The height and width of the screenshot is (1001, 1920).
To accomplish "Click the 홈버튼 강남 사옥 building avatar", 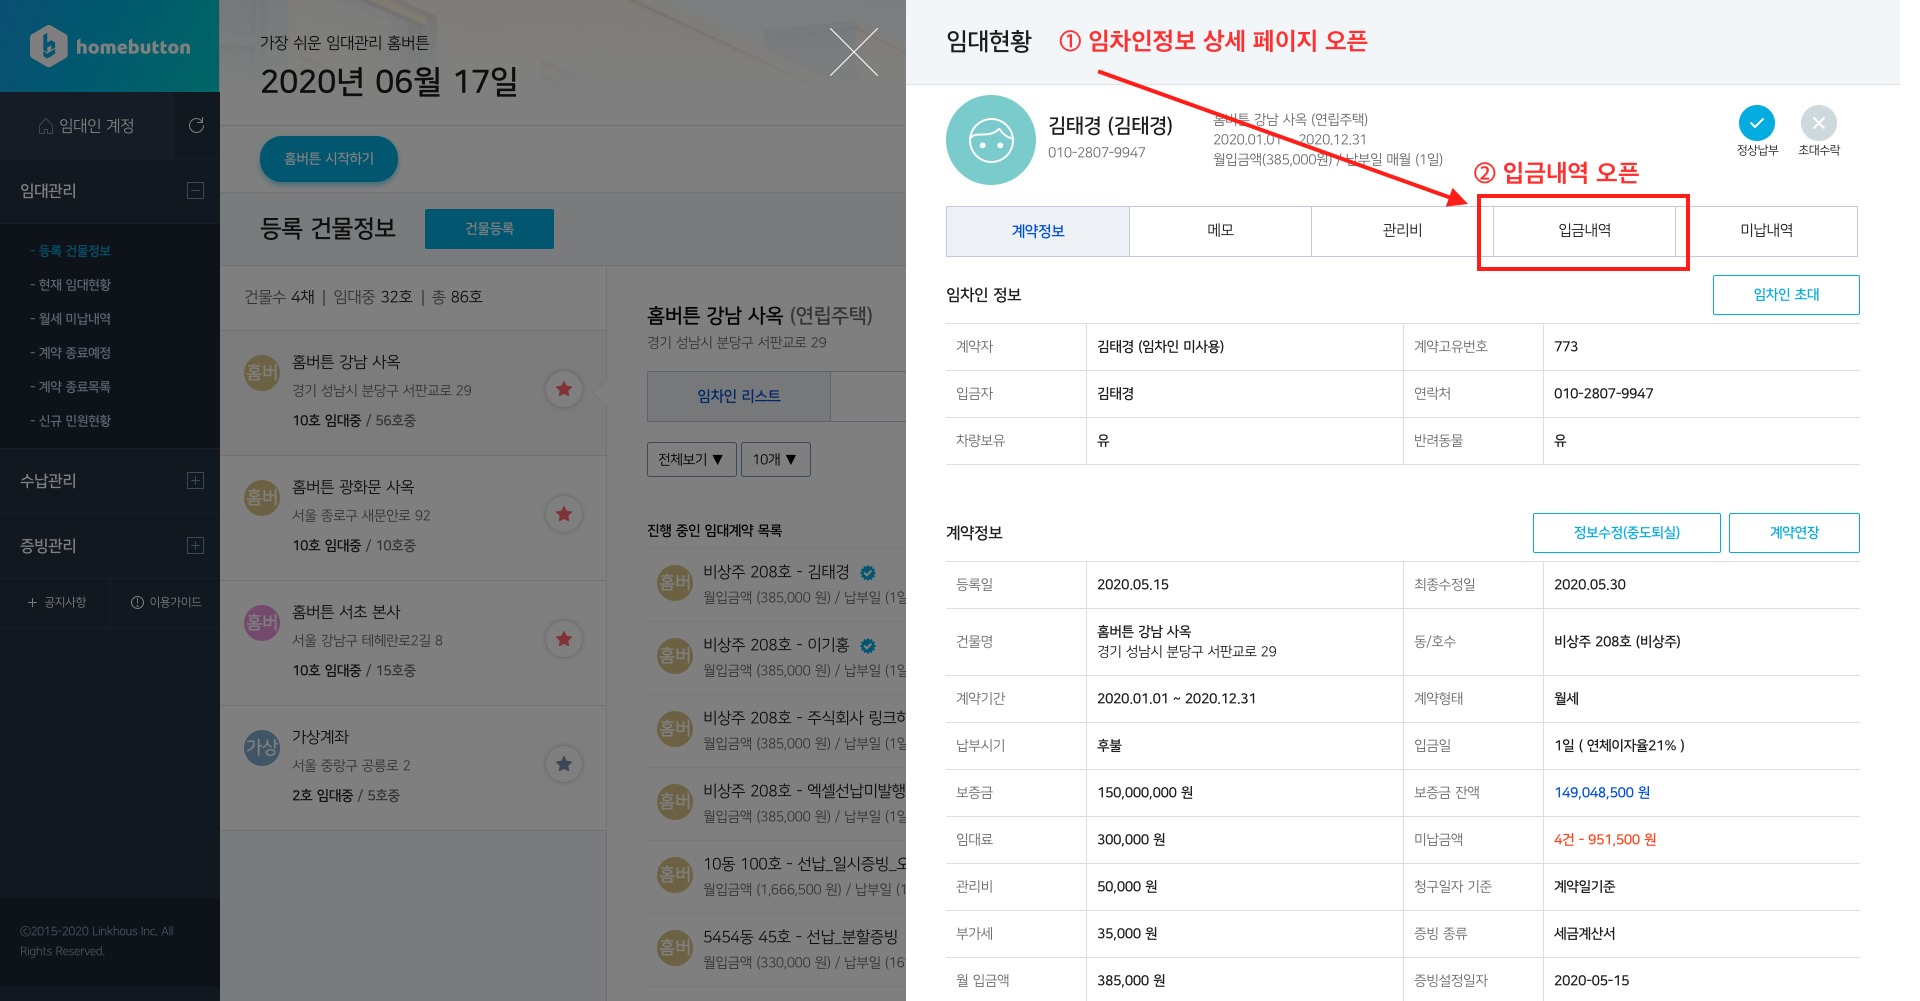I will click(x=262, y=373).
